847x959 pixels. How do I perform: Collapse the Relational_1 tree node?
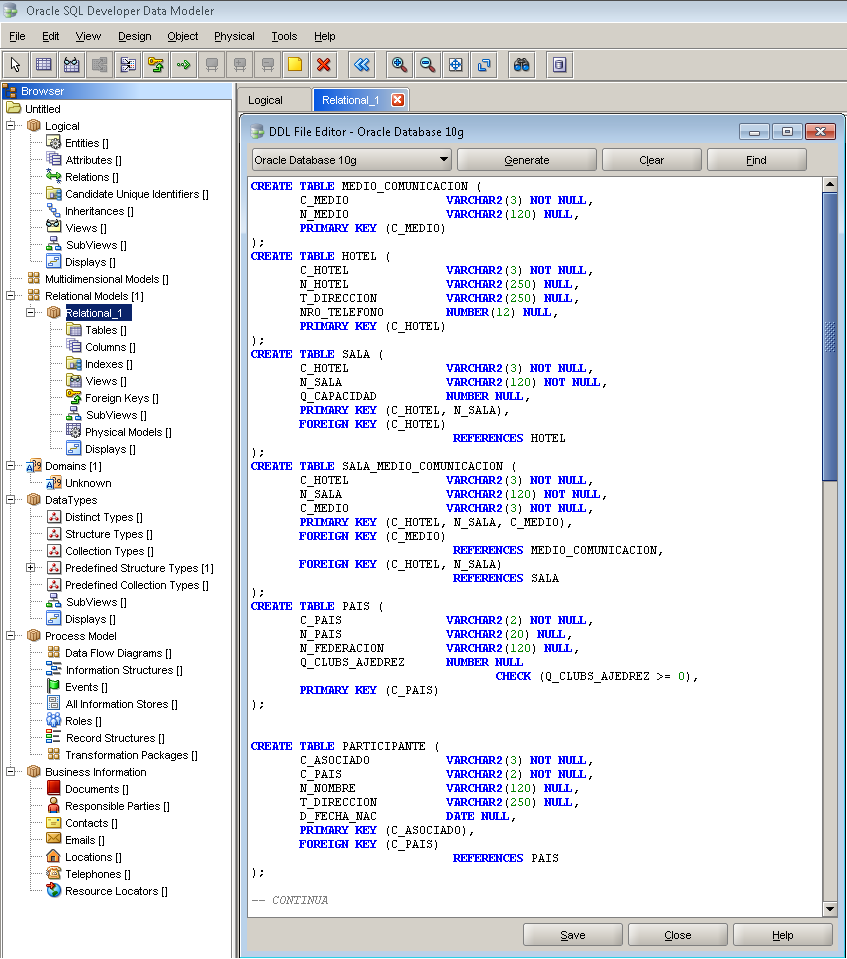point(29,312)
